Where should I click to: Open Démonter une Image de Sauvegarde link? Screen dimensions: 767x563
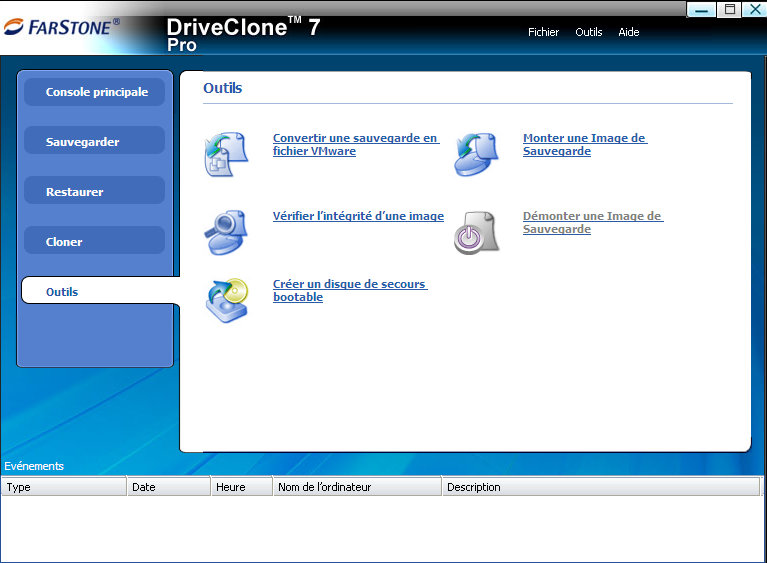pyautogui.click(x=593, y=223)
